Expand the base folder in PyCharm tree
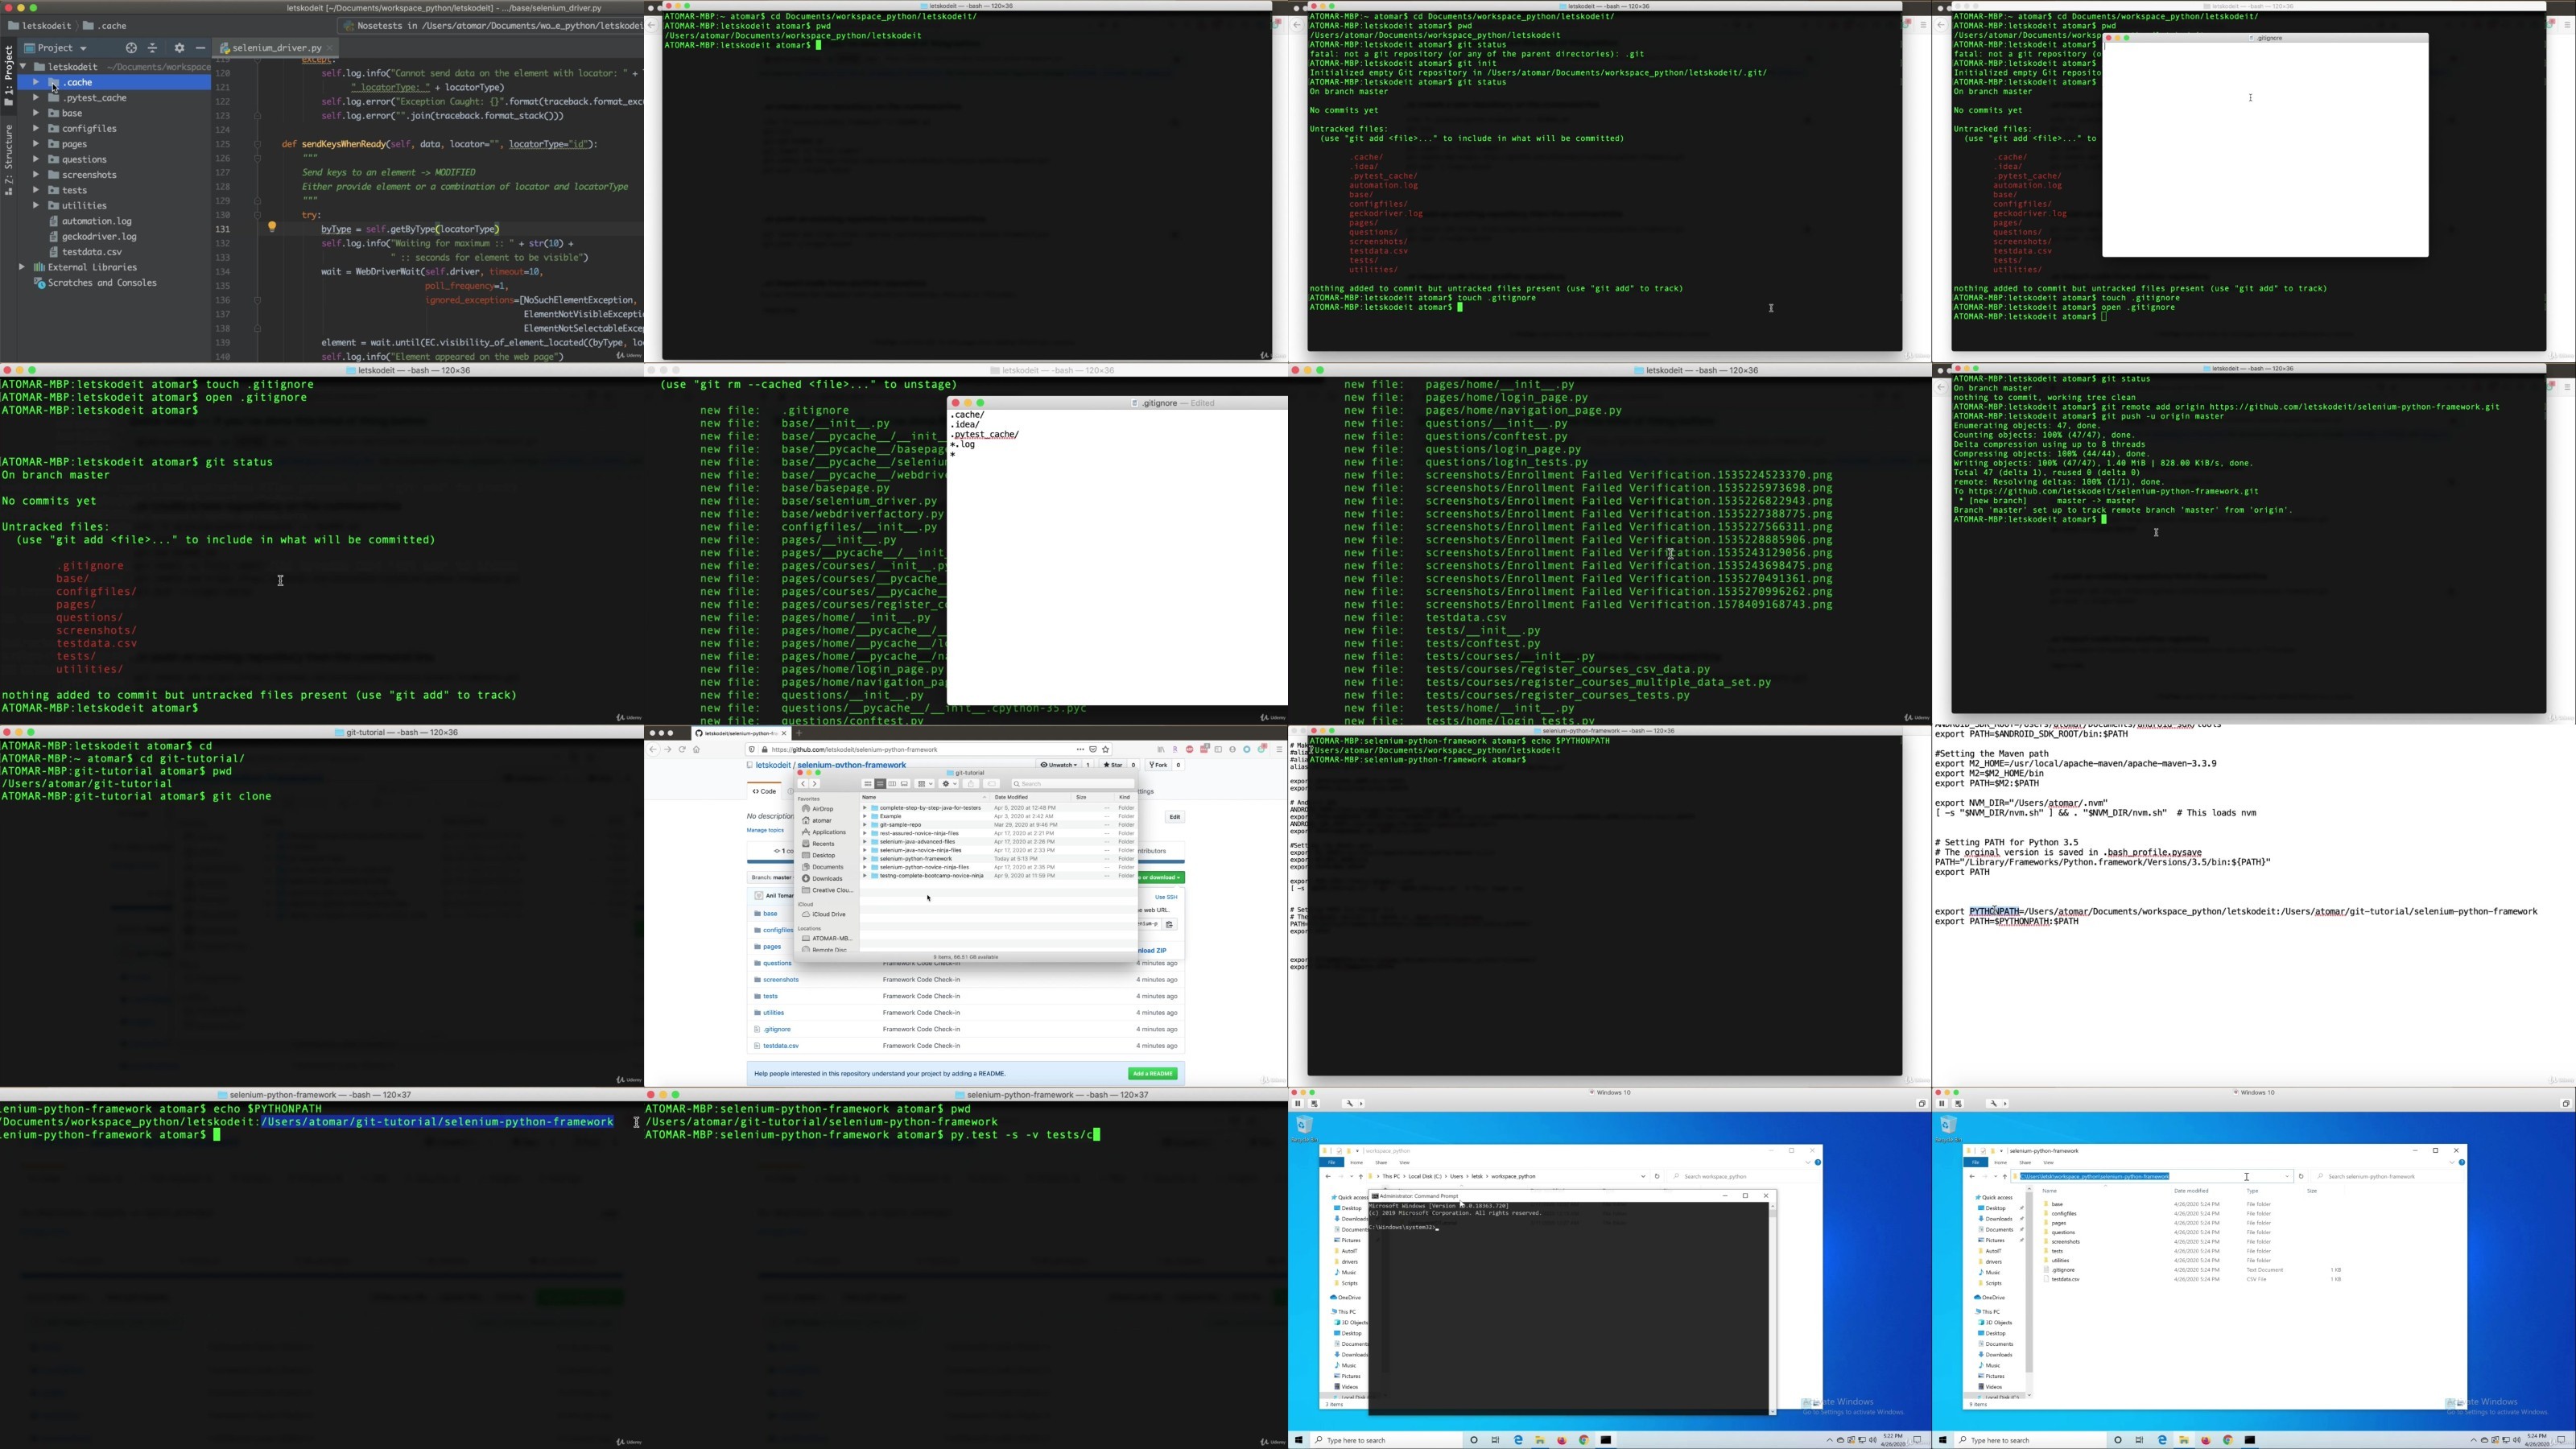2576x1449 pixels. 36,113
